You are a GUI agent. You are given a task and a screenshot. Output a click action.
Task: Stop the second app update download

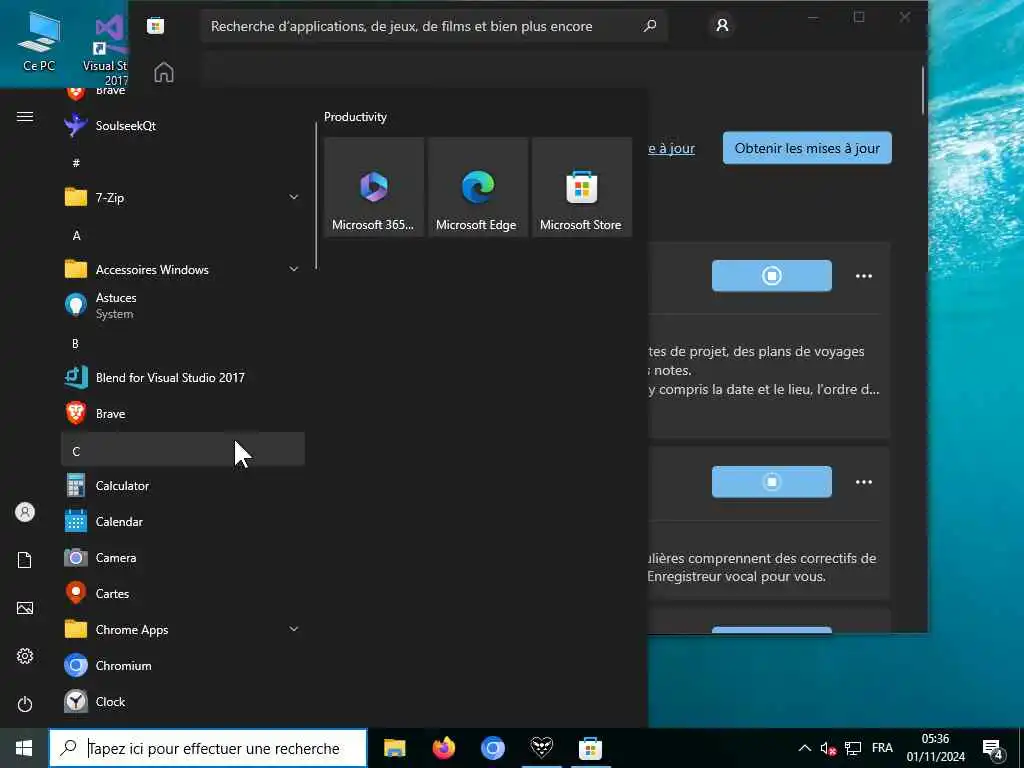pyautogui.click(x=771, y=482)
